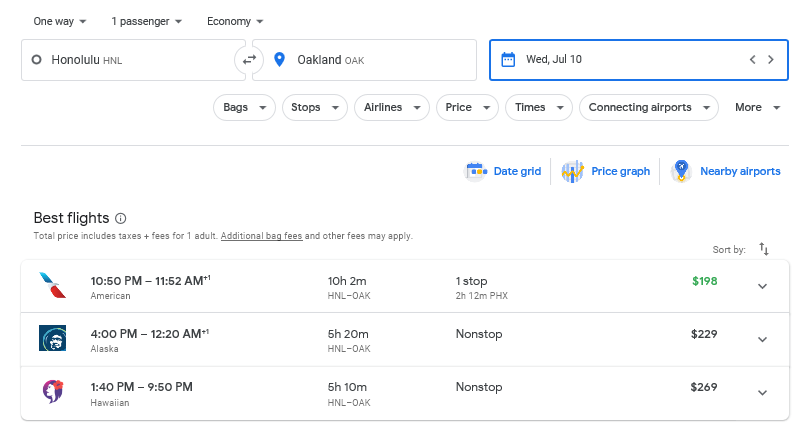Click the Best flights info icon
This screenshot has height=439, width=801.
(x=121, y=218)
